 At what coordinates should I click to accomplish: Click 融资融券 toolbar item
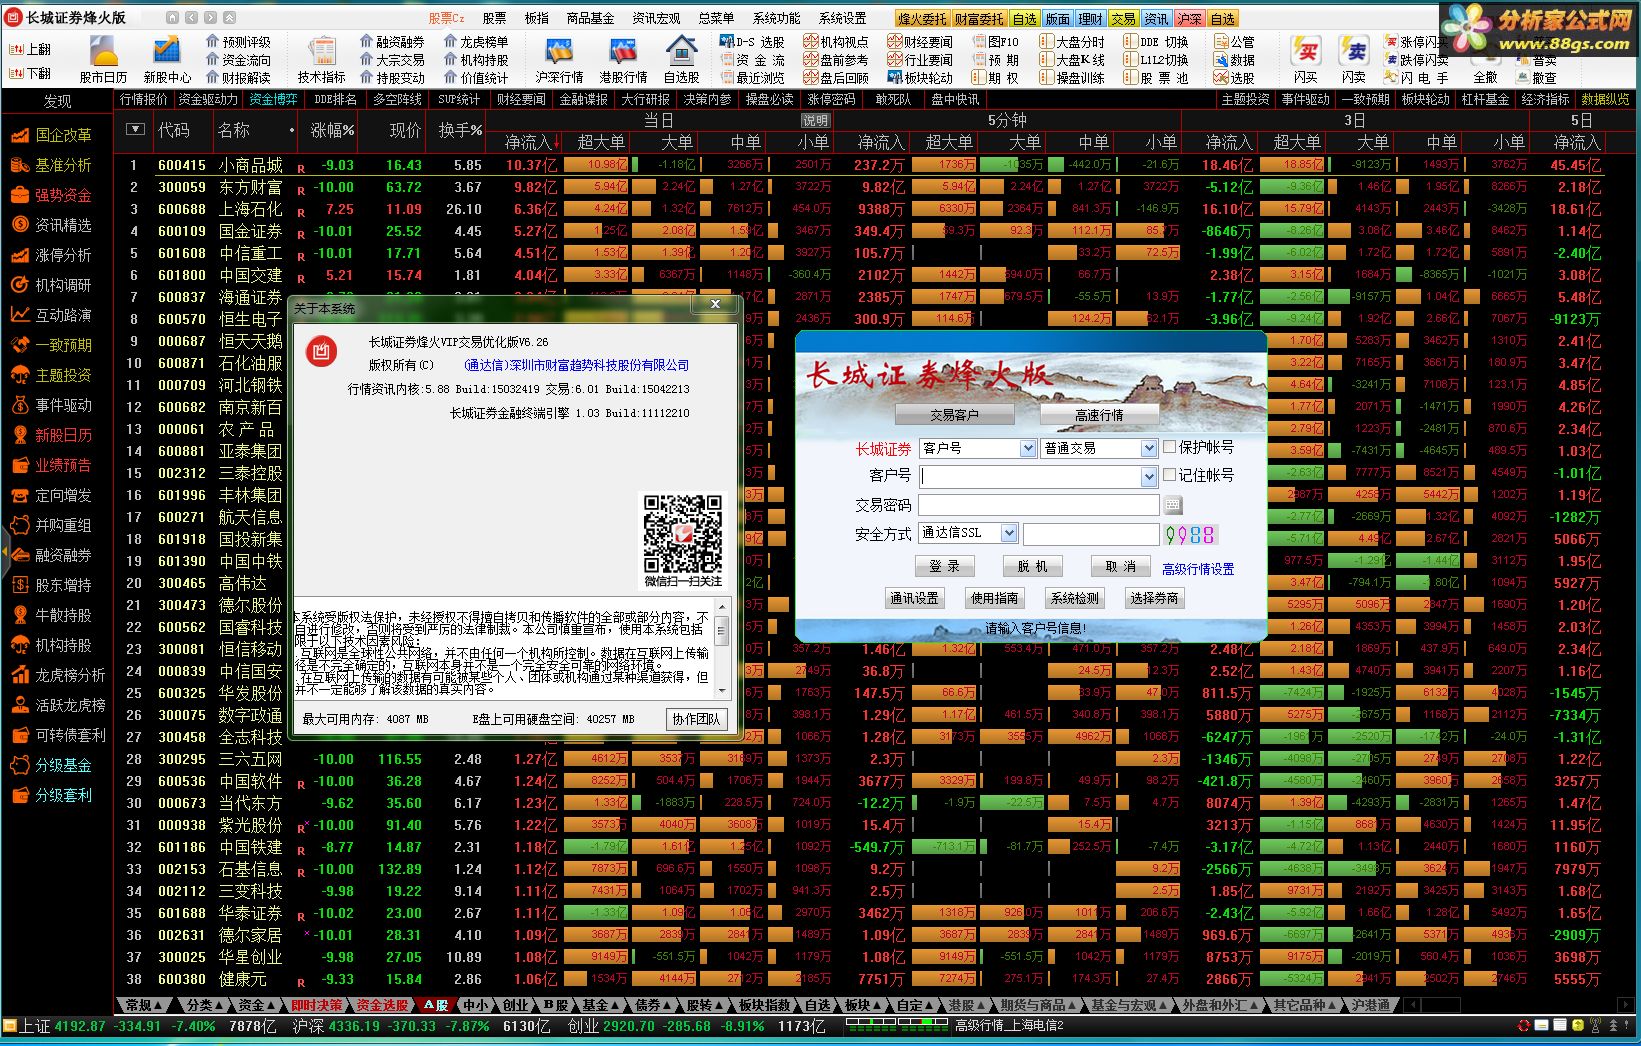pyautogui.click(x=391, y=42)
